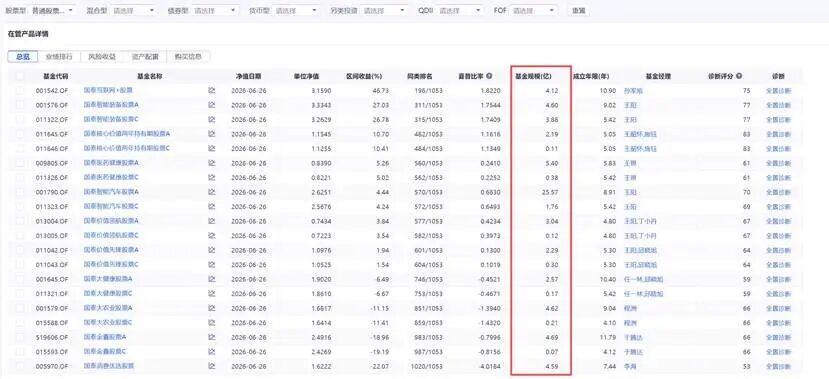Image resolution: width=829 pixels, height=379 pixels.
Task: Switch to the 资产配置 tab
Action: [144, 57]
